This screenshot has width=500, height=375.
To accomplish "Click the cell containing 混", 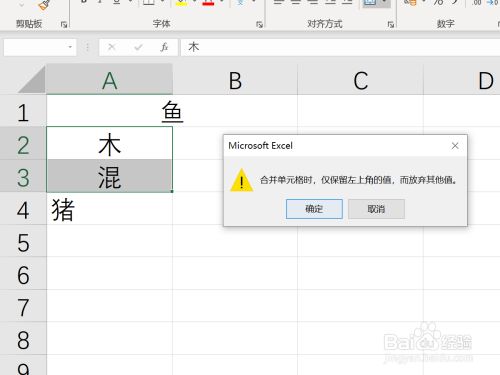I will (x=109, y=176).
